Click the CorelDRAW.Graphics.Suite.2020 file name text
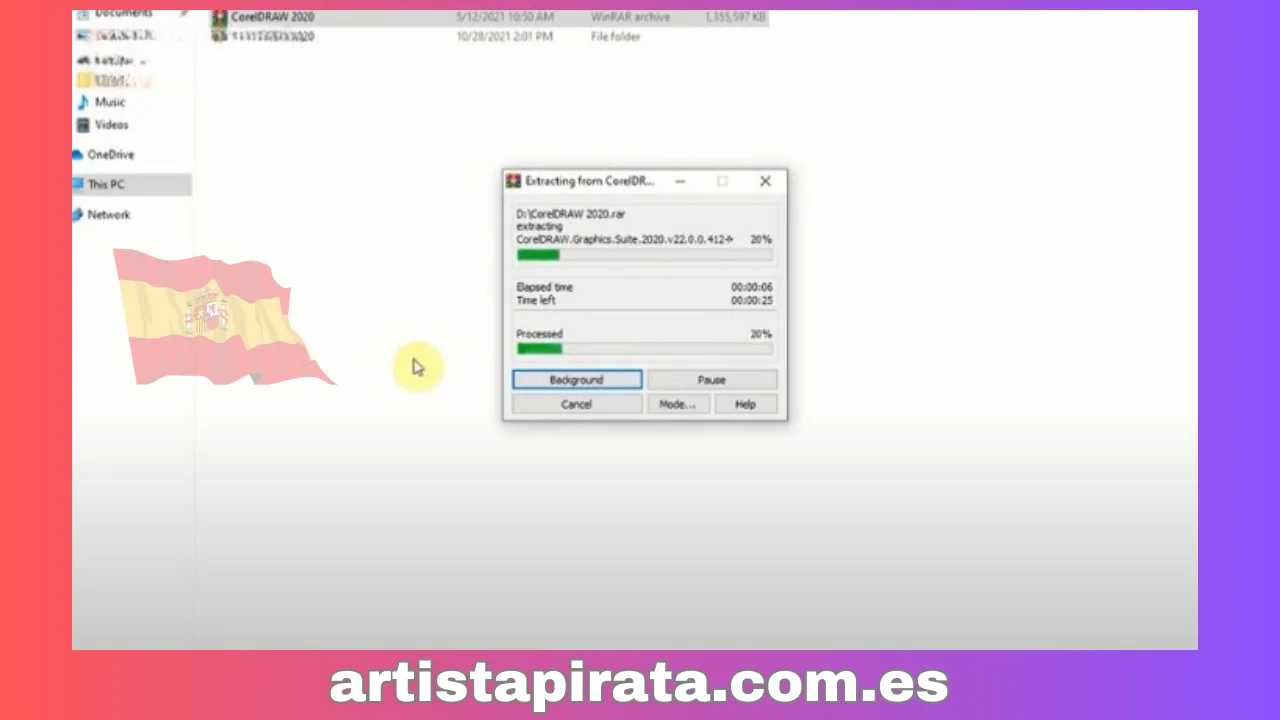1280x720 pixels. (624, 240)
